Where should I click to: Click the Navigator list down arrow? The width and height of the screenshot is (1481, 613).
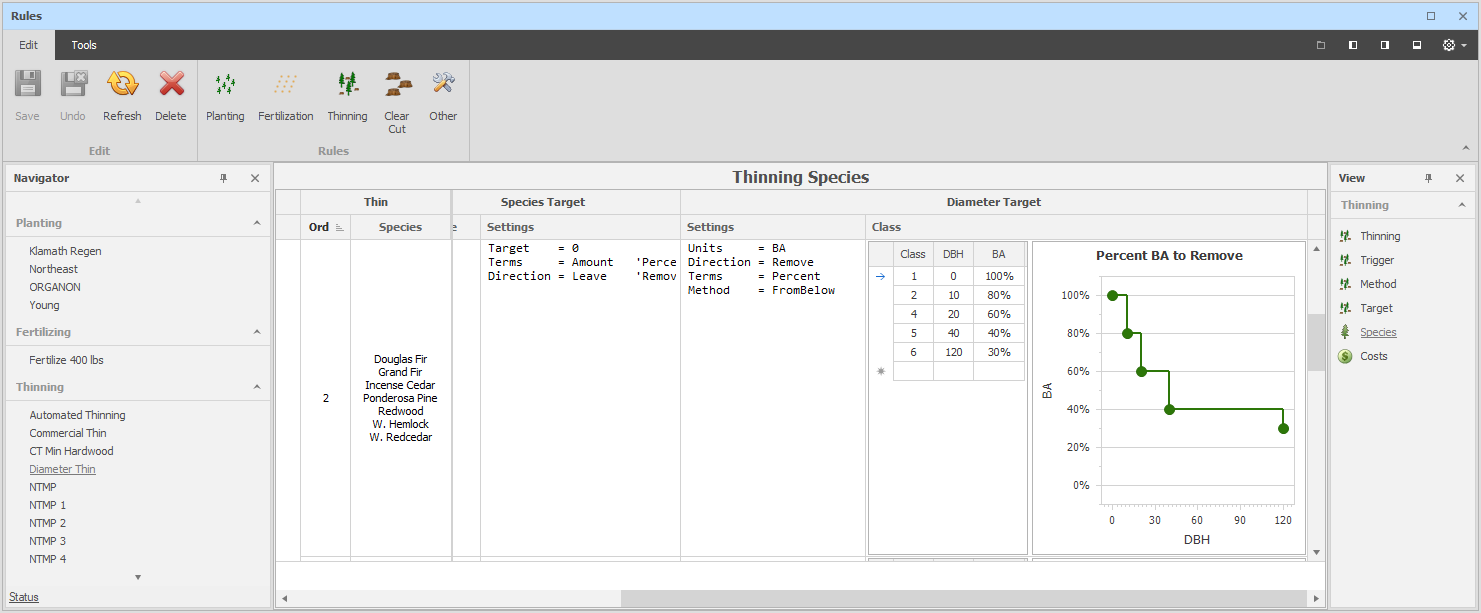pyautogui.click(x=138, y=577)
